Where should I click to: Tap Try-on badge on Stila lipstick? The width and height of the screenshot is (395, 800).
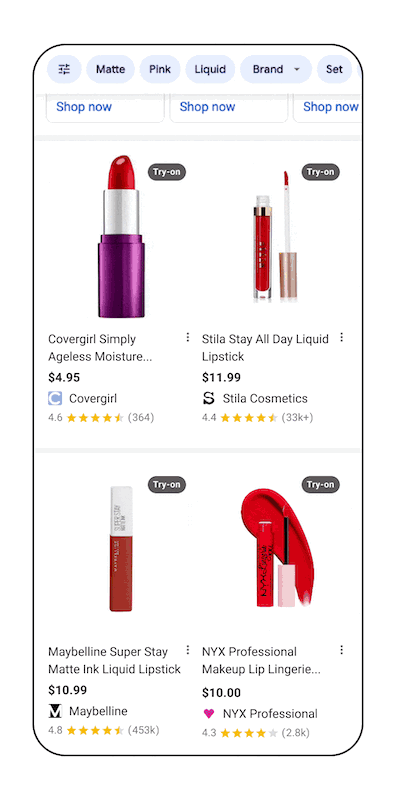320,172
